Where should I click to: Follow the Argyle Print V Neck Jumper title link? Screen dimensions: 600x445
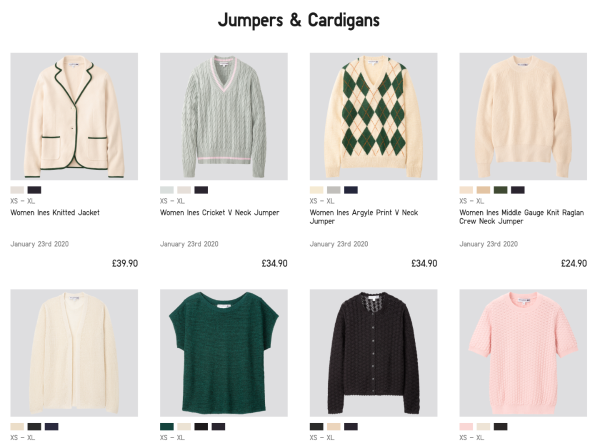tap(364, 217)
